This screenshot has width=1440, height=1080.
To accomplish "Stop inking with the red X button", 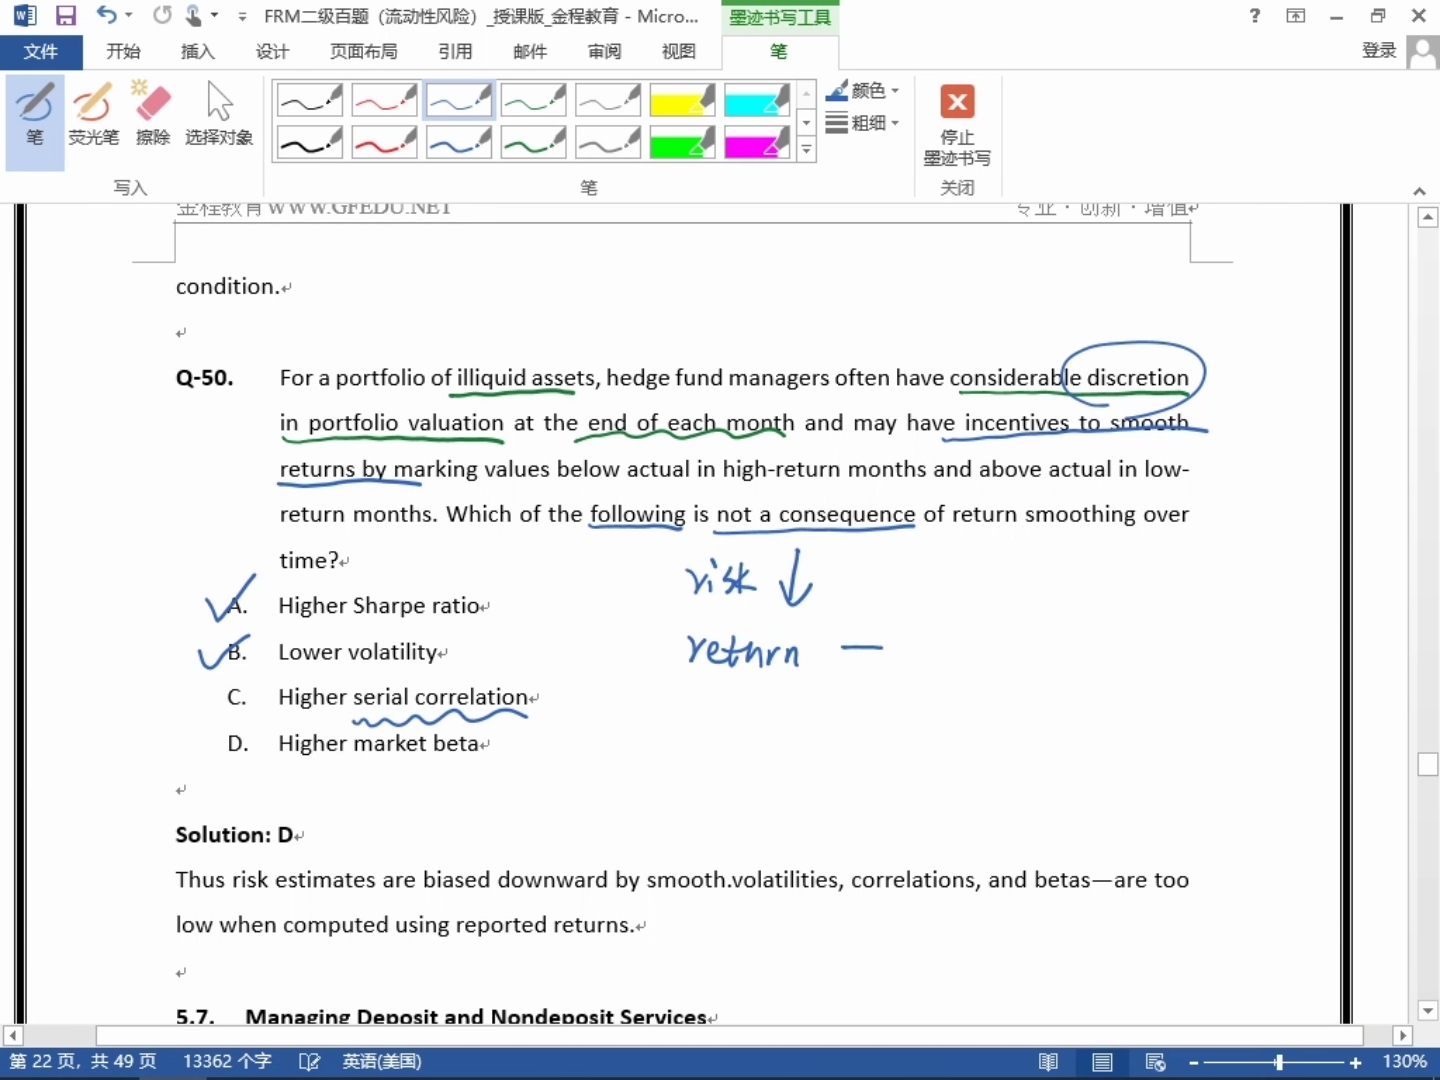I will click(957, 102).
